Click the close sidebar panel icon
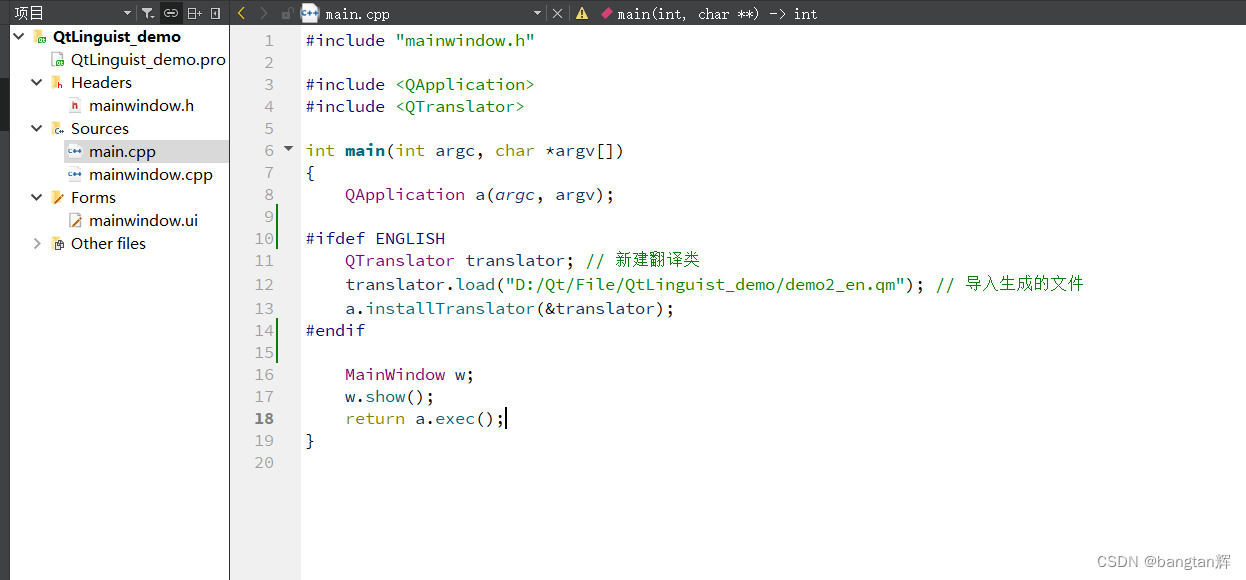 coord(216,13)
